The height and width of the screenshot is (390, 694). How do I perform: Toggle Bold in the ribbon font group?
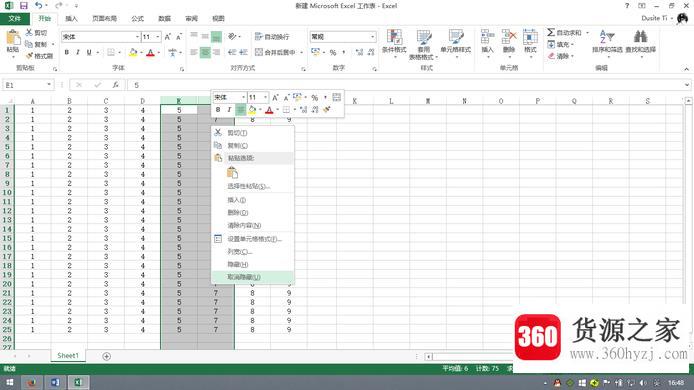click(67, 52)
